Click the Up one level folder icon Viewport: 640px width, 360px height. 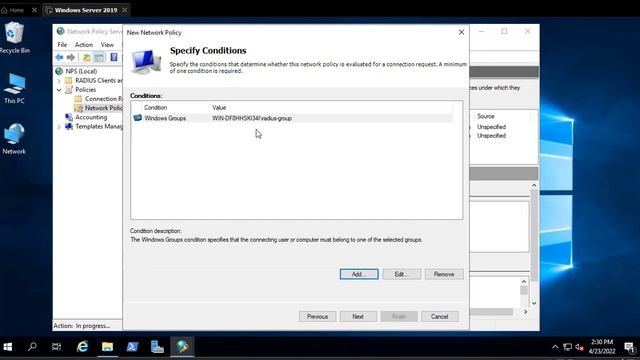tap(87, 58)
